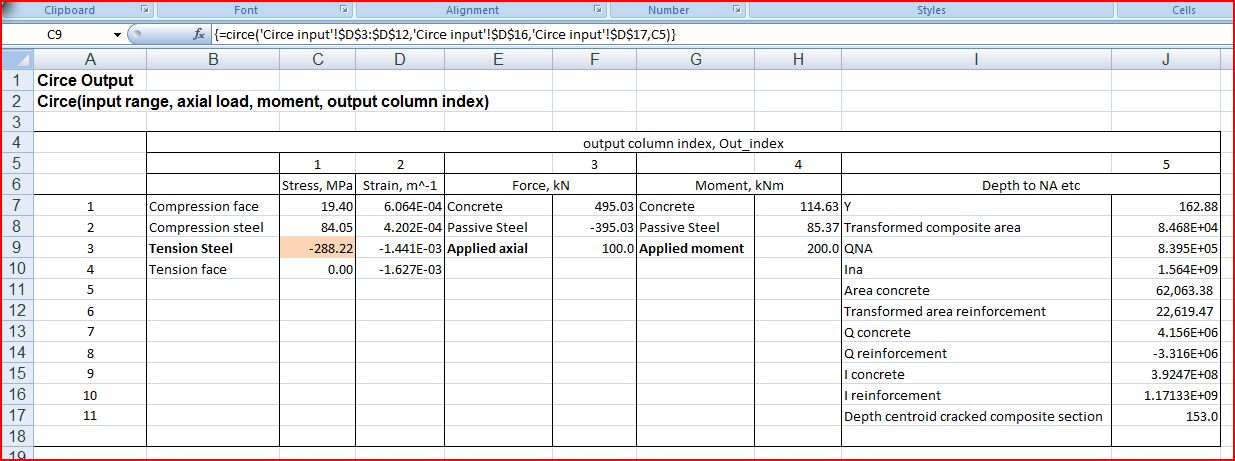This screenshot has height=461, width=1235.
Task: Select row 17 header
Action: pyautogui.click(x=17, y=416)
